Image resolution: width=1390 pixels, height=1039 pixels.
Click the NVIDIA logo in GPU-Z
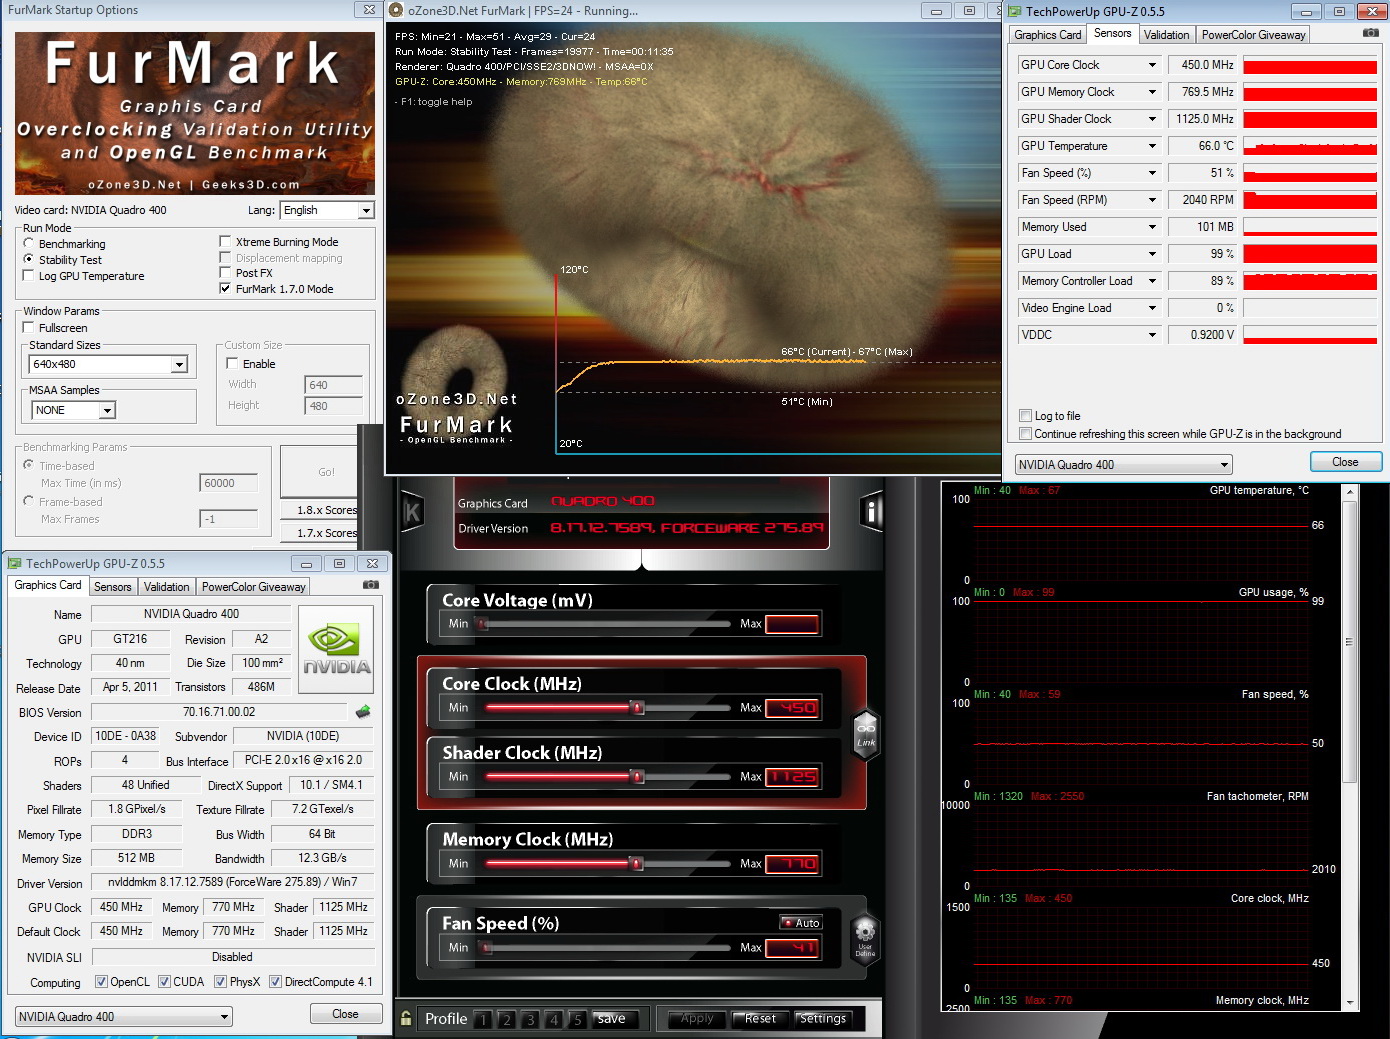click(x=336, y=649)
